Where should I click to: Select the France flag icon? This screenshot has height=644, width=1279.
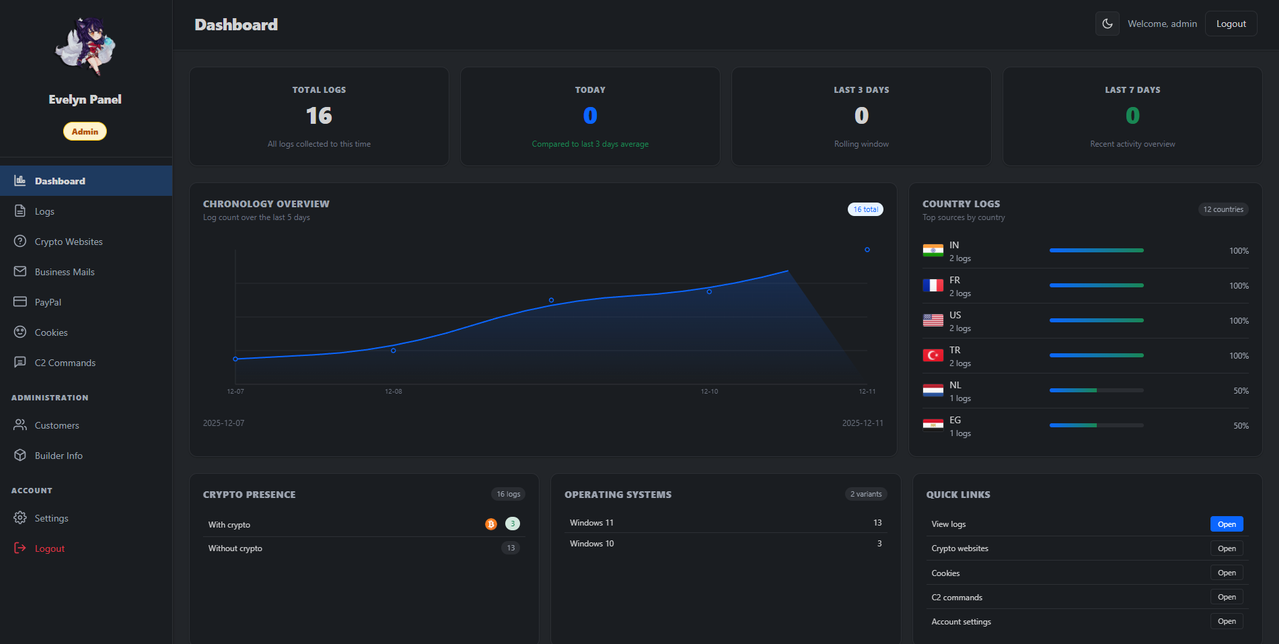pyautogui.click(x=933, y=286)
